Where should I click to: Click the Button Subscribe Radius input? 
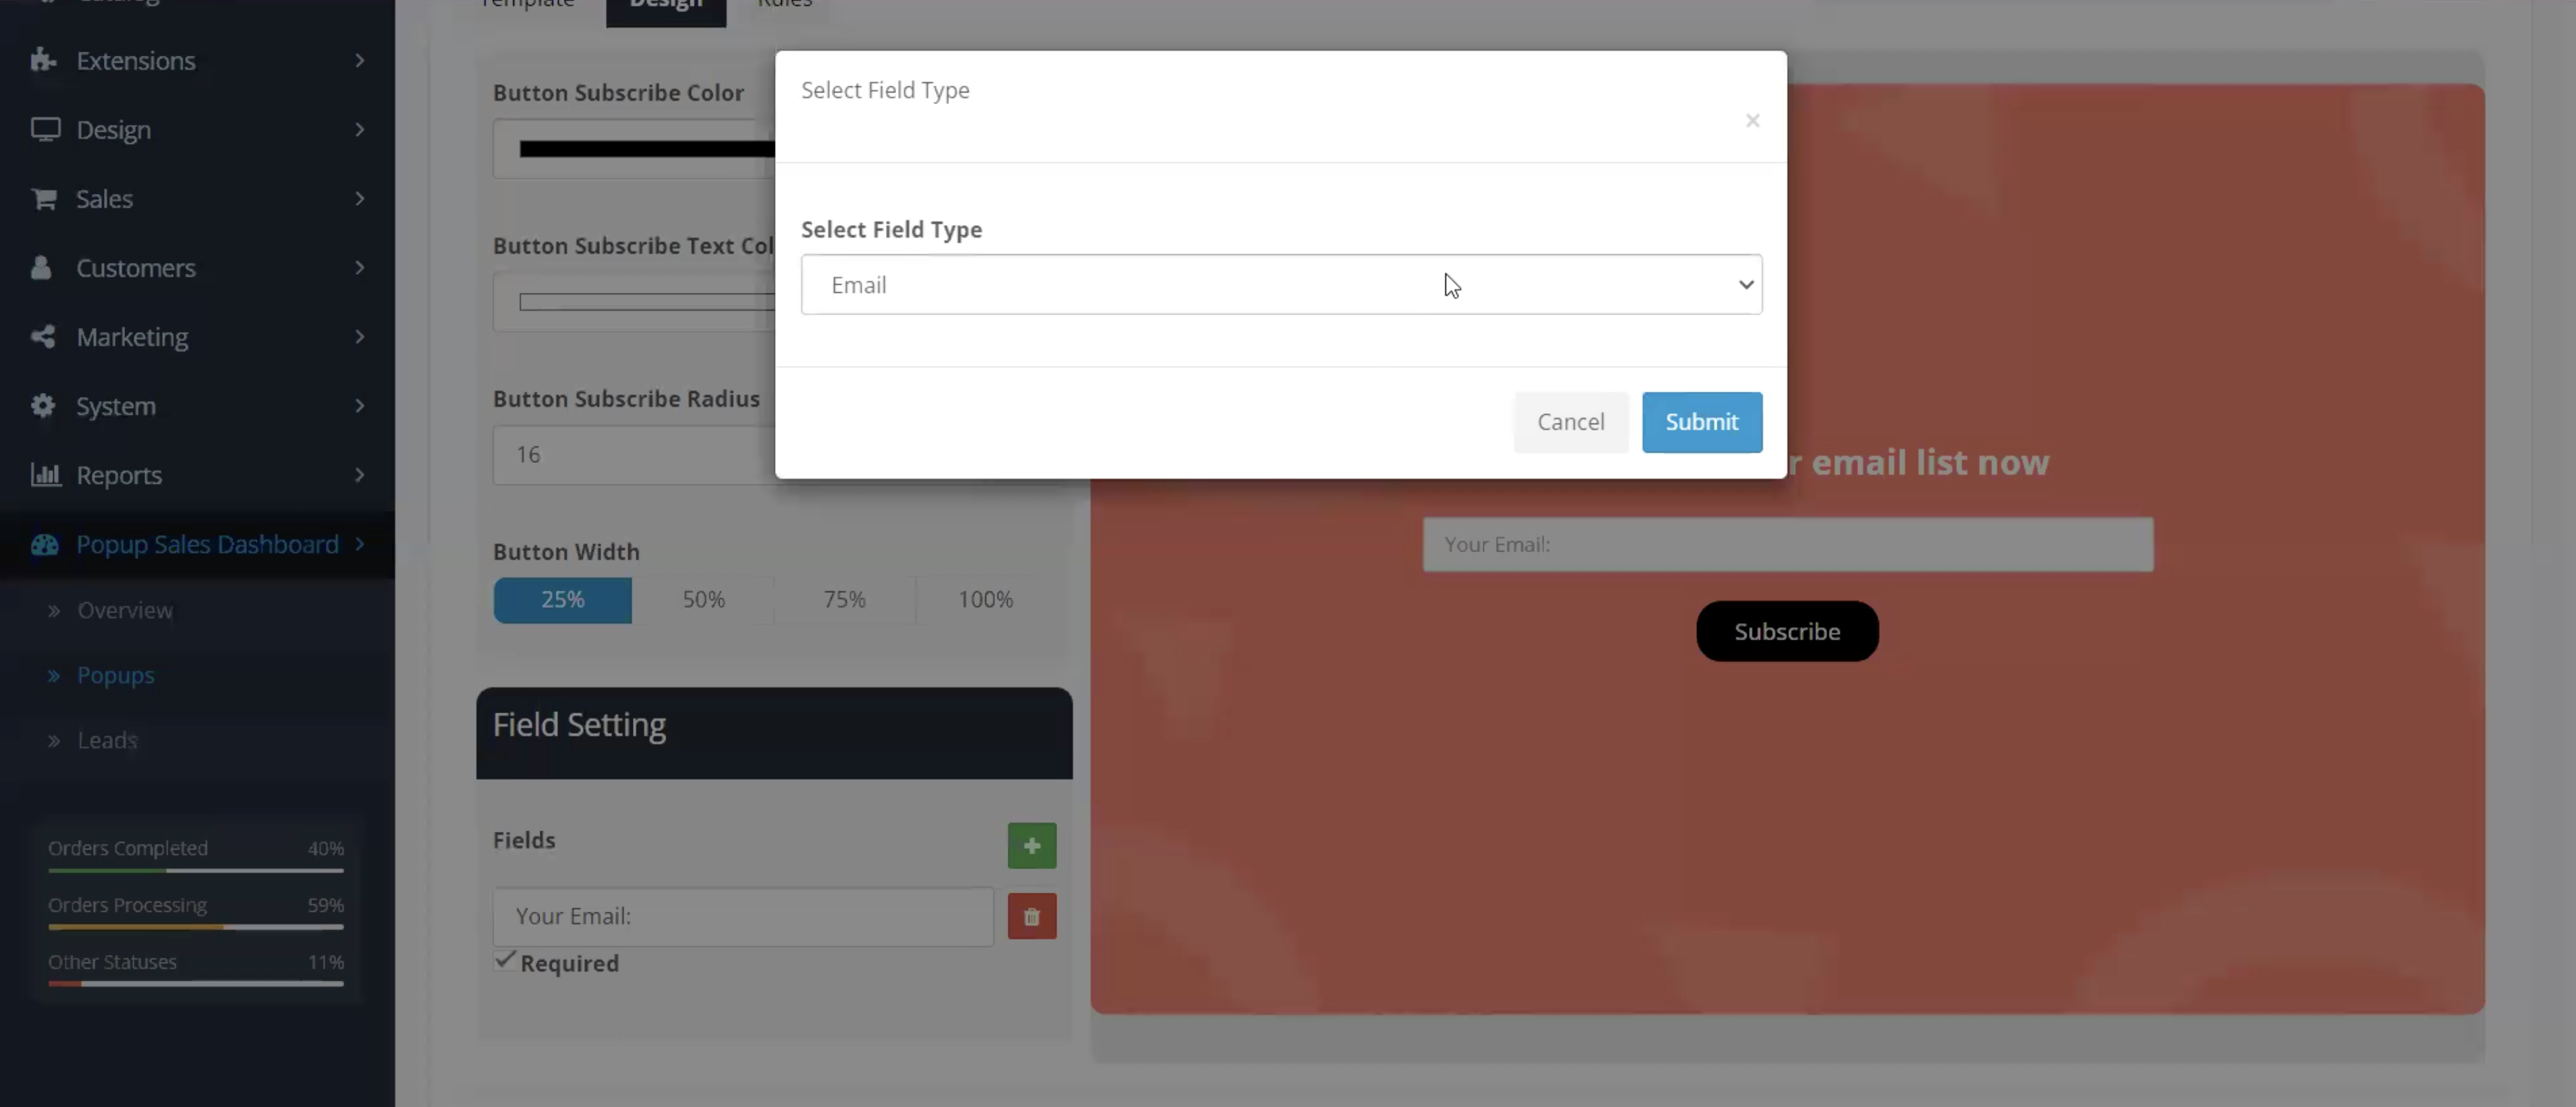point(634,455)
